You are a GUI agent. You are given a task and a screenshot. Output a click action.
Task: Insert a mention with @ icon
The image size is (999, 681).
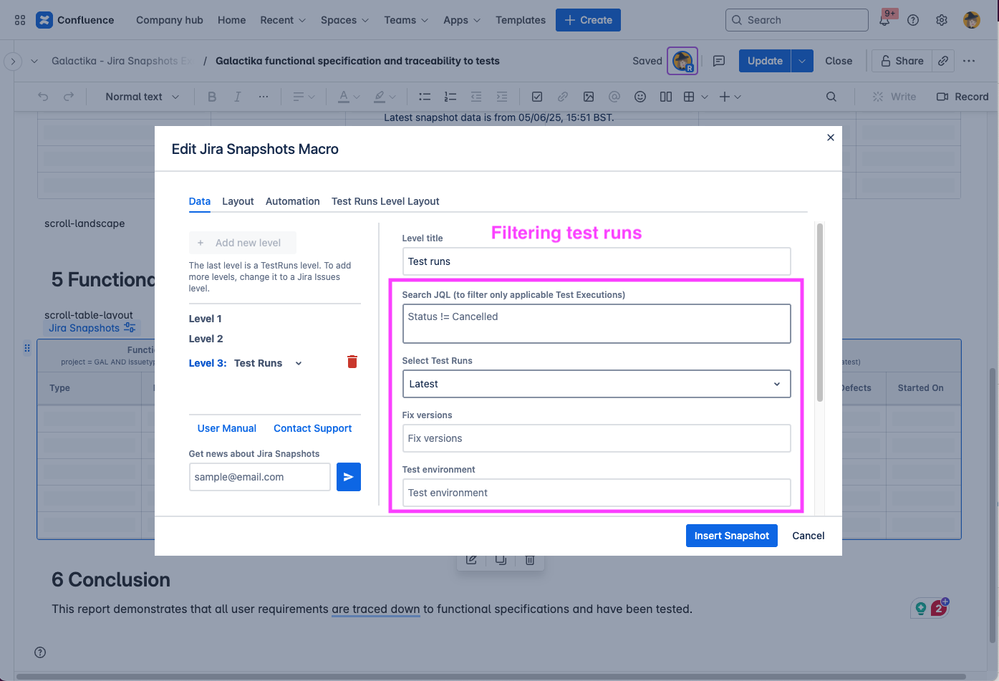tap(614, 97)
